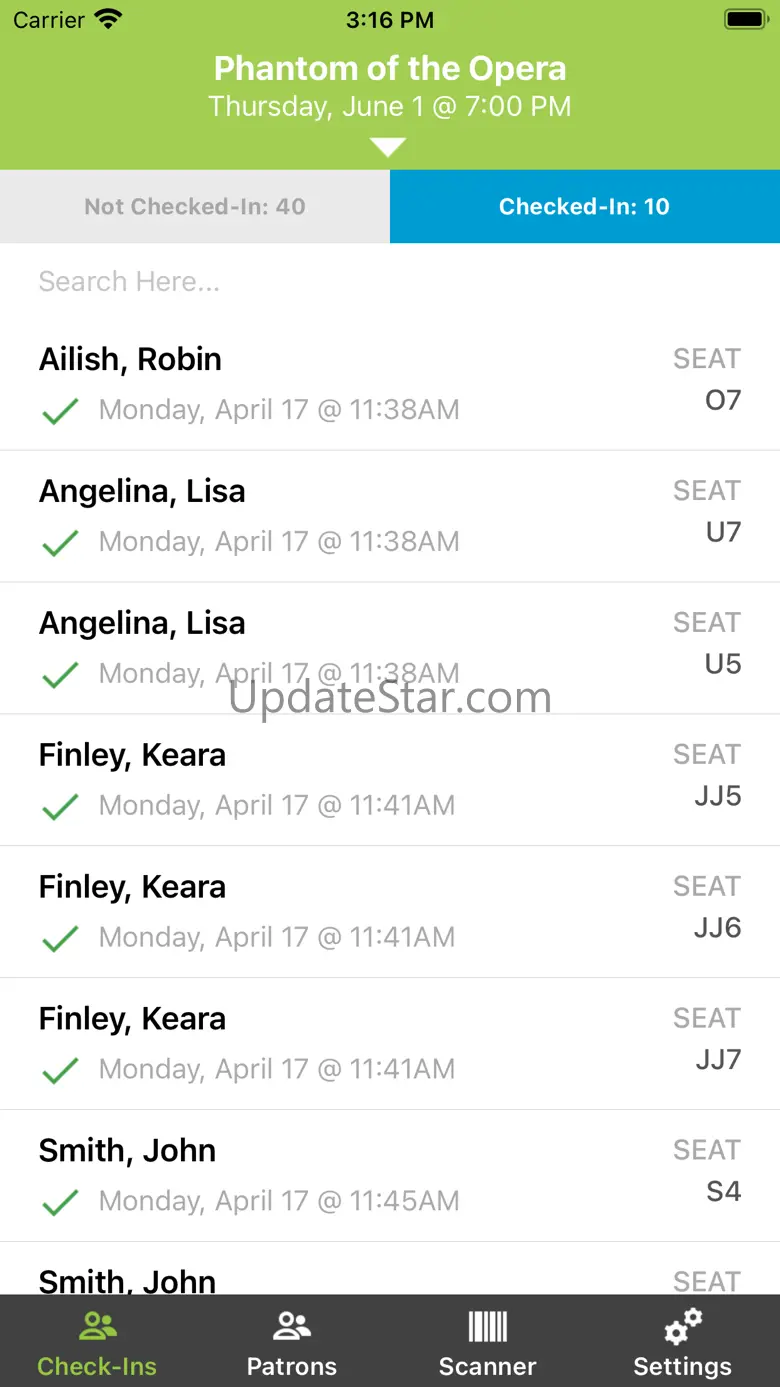Image resolution: width=780 pixels, height=1387 pixels.
Task: Toggle check-in for Angelina, Lisa seat U5
Action: (60, 675)
